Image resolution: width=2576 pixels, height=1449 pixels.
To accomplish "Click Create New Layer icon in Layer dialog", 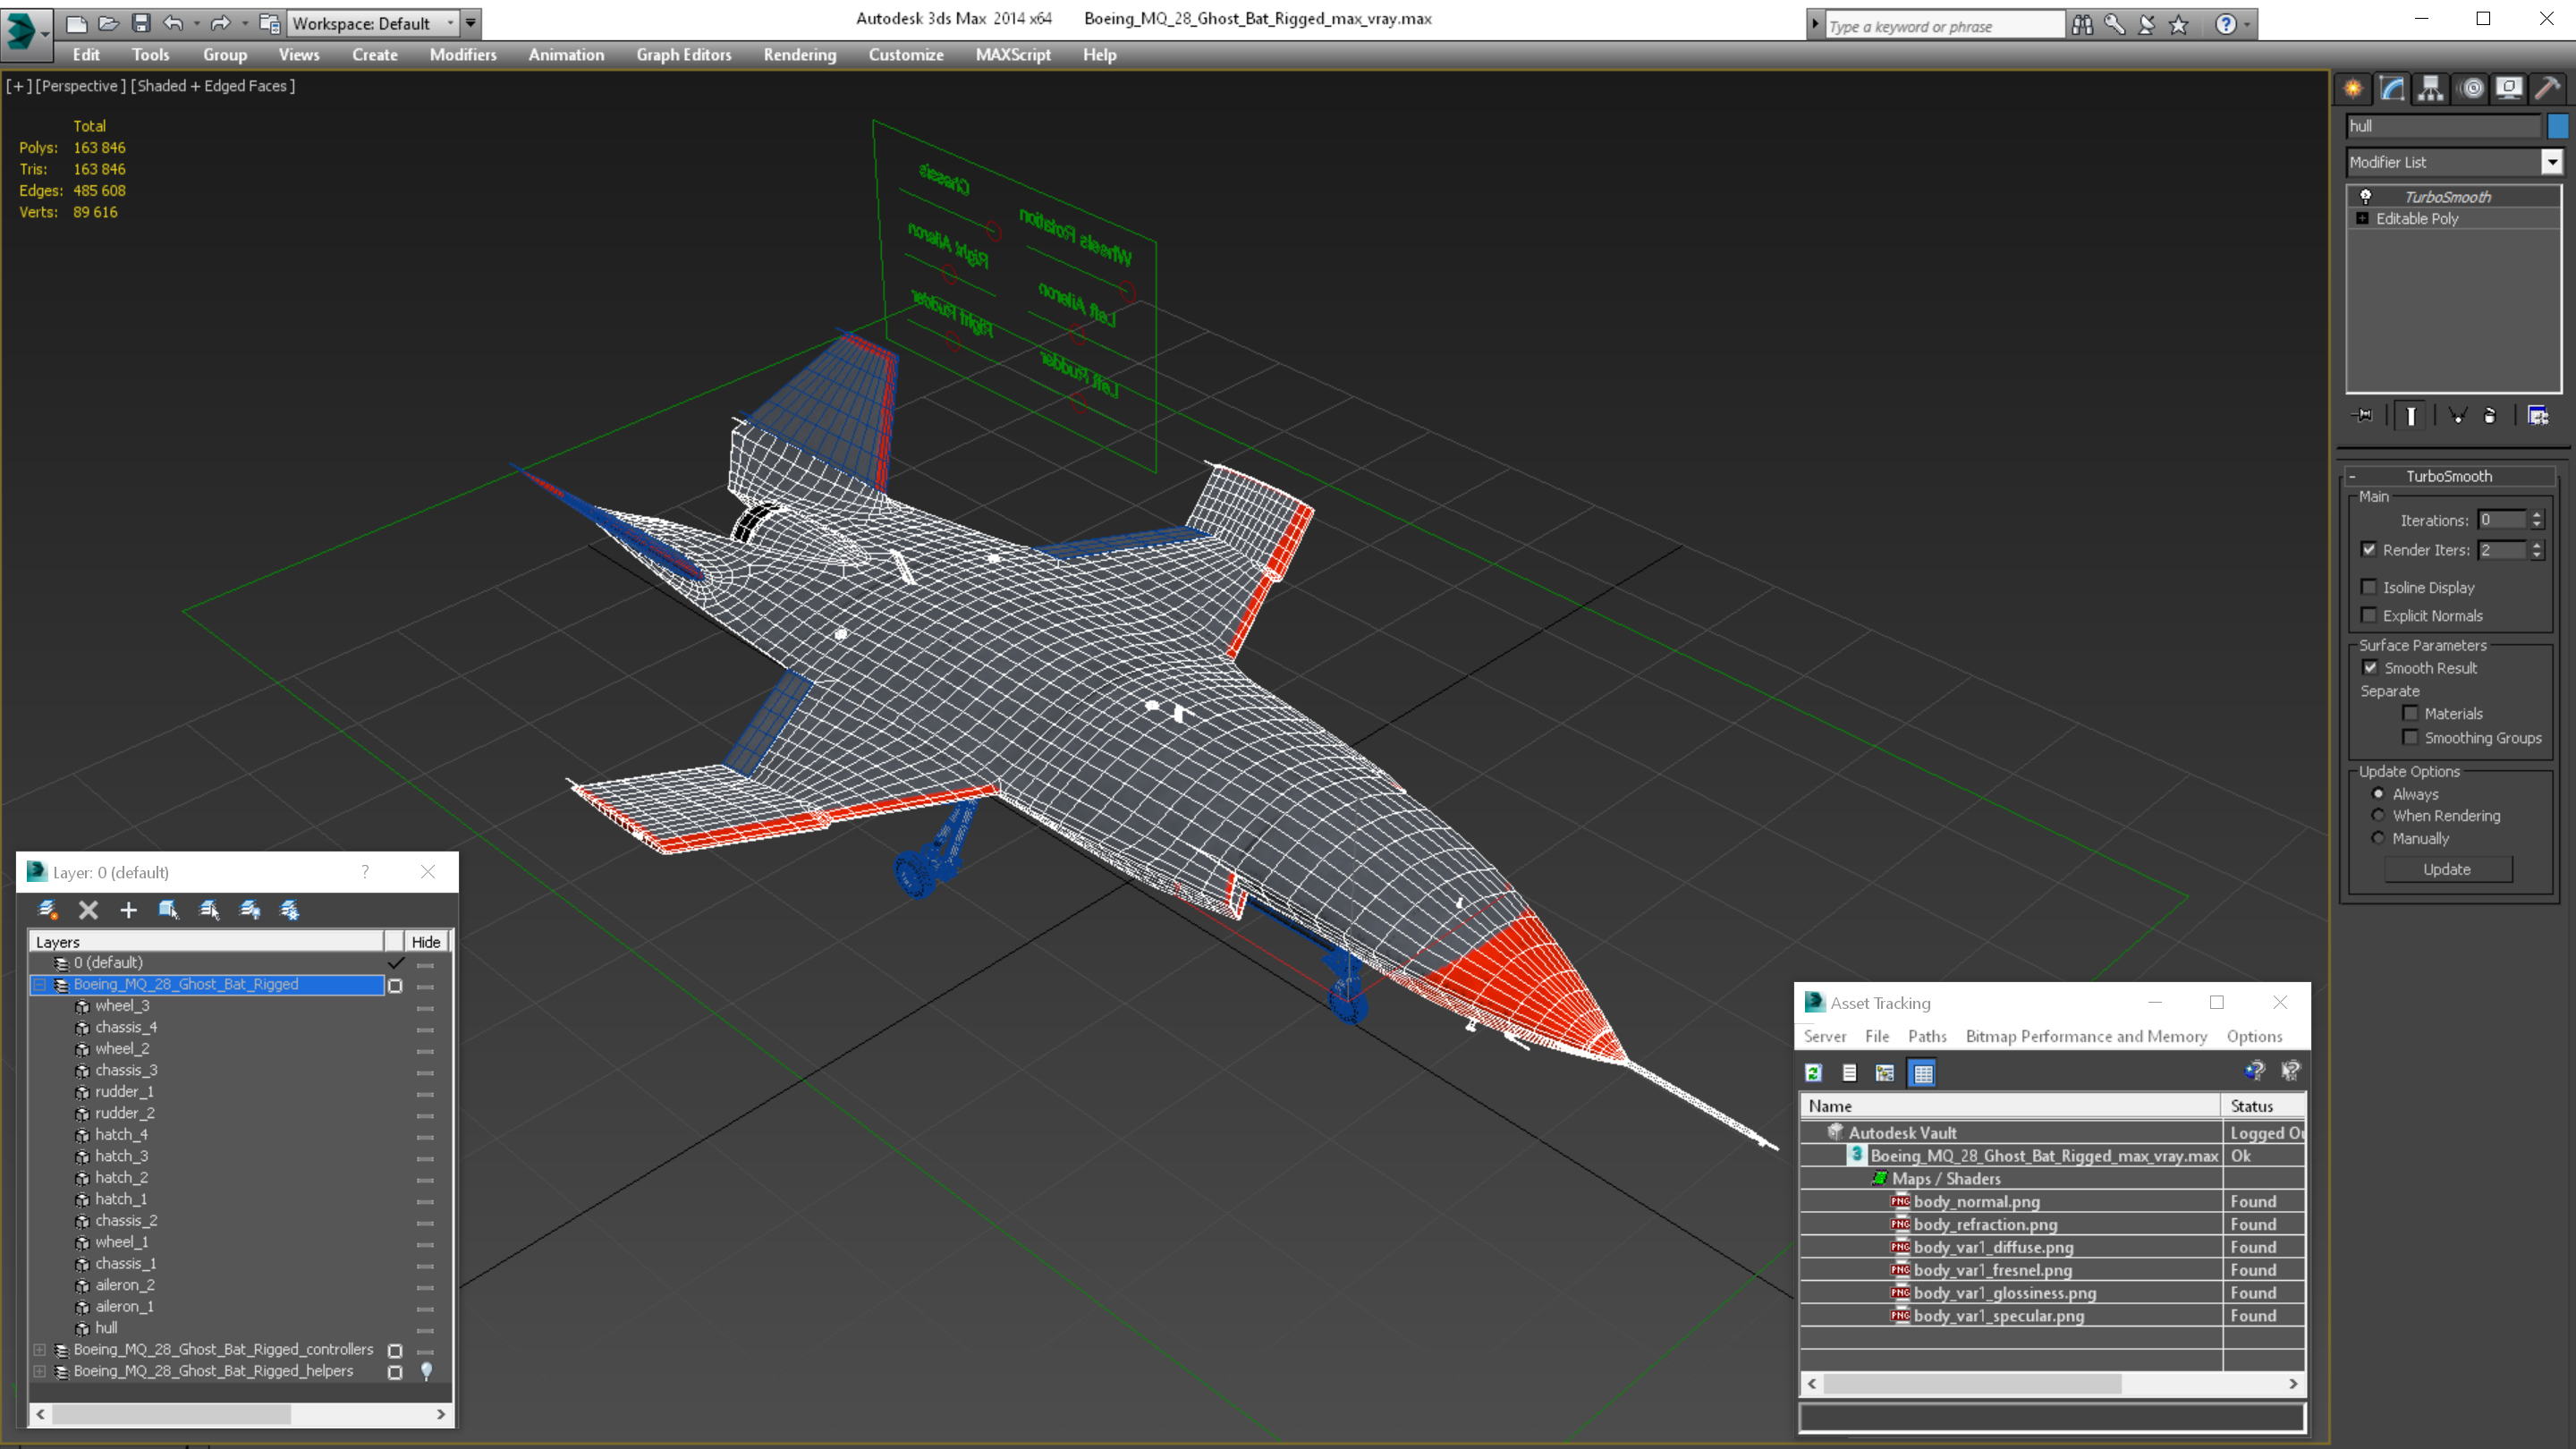I will tap(47, 909).
